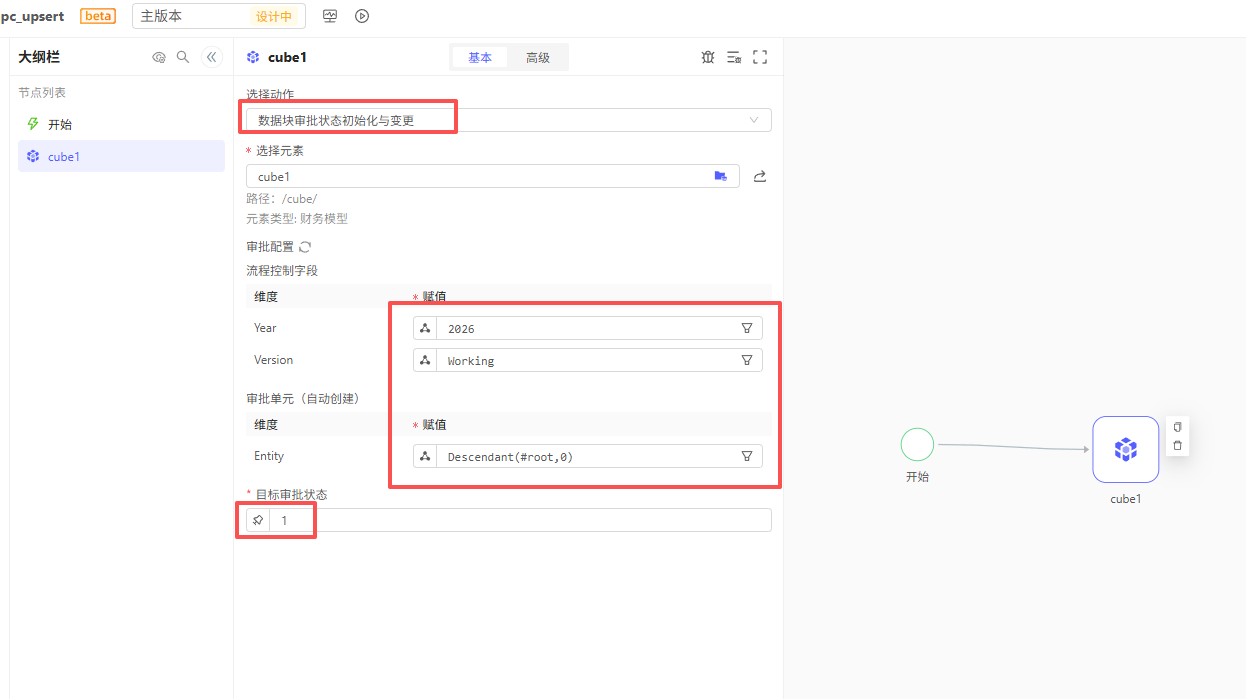Enter fullscreen mode for the cube1 panel
Screen dimensions: 1246x699
coord(760,57)
